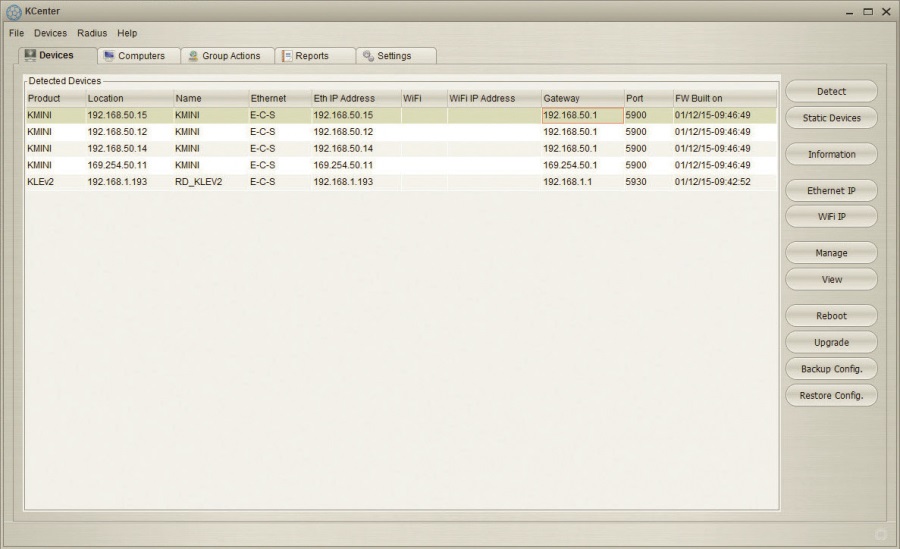This screenshot has width=900, height=549.
Task: Click E-C-S cell in the KLEv2 row
Action: pyautogui.click(x=280, y=181)
